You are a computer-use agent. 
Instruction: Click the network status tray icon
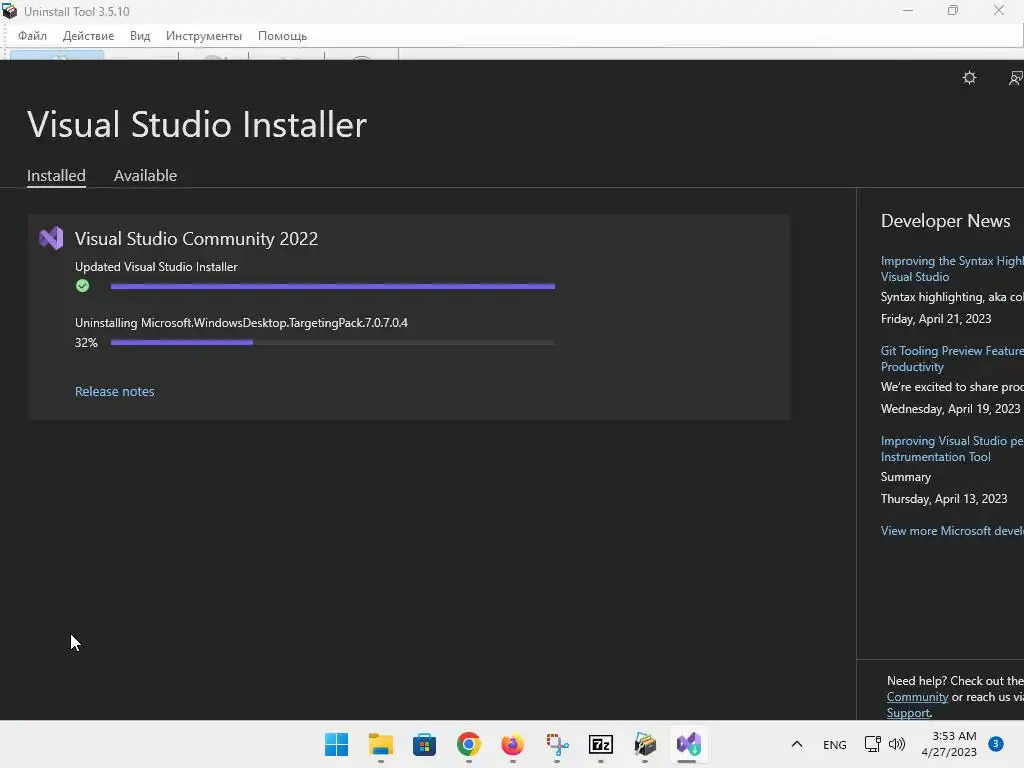click(872, 744)
